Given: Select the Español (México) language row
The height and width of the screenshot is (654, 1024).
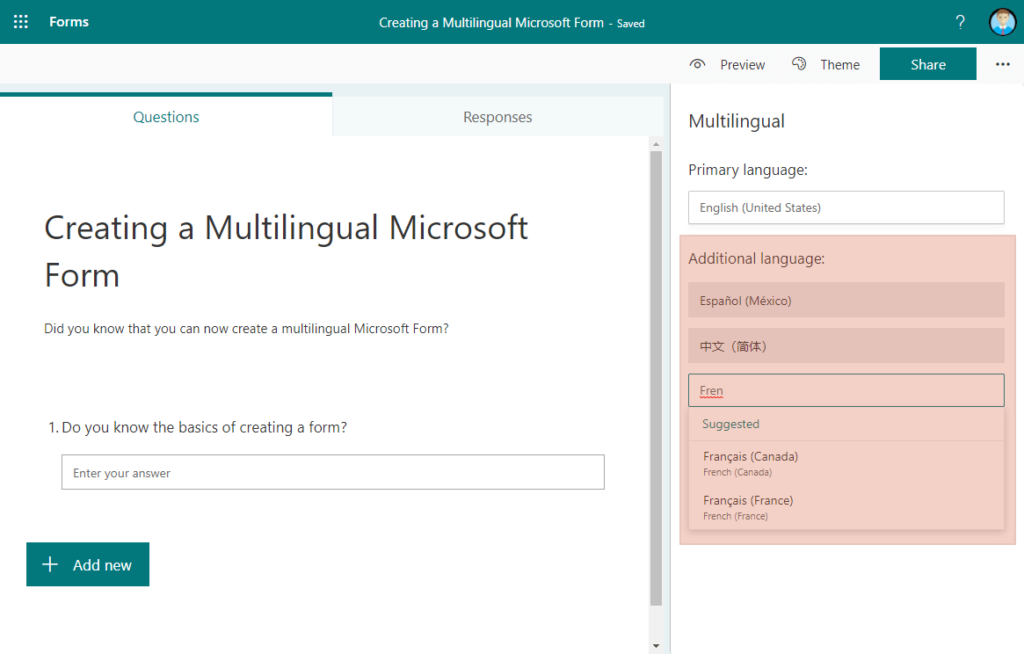Looking at the screenshot, I should click(x=846, y=301).
